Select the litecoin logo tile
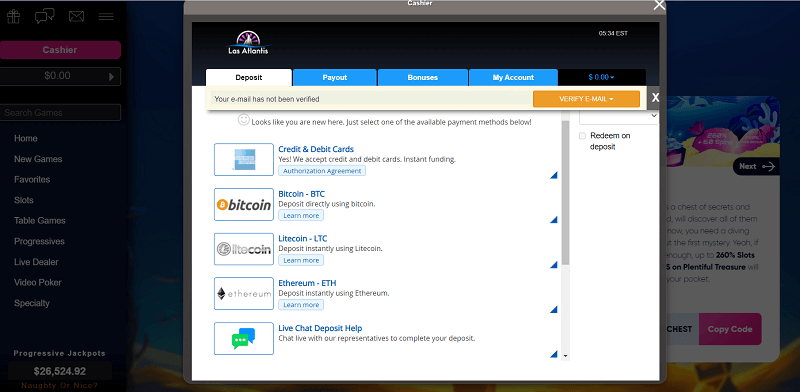This screenshot has height=392, width=800. [244, 249]
